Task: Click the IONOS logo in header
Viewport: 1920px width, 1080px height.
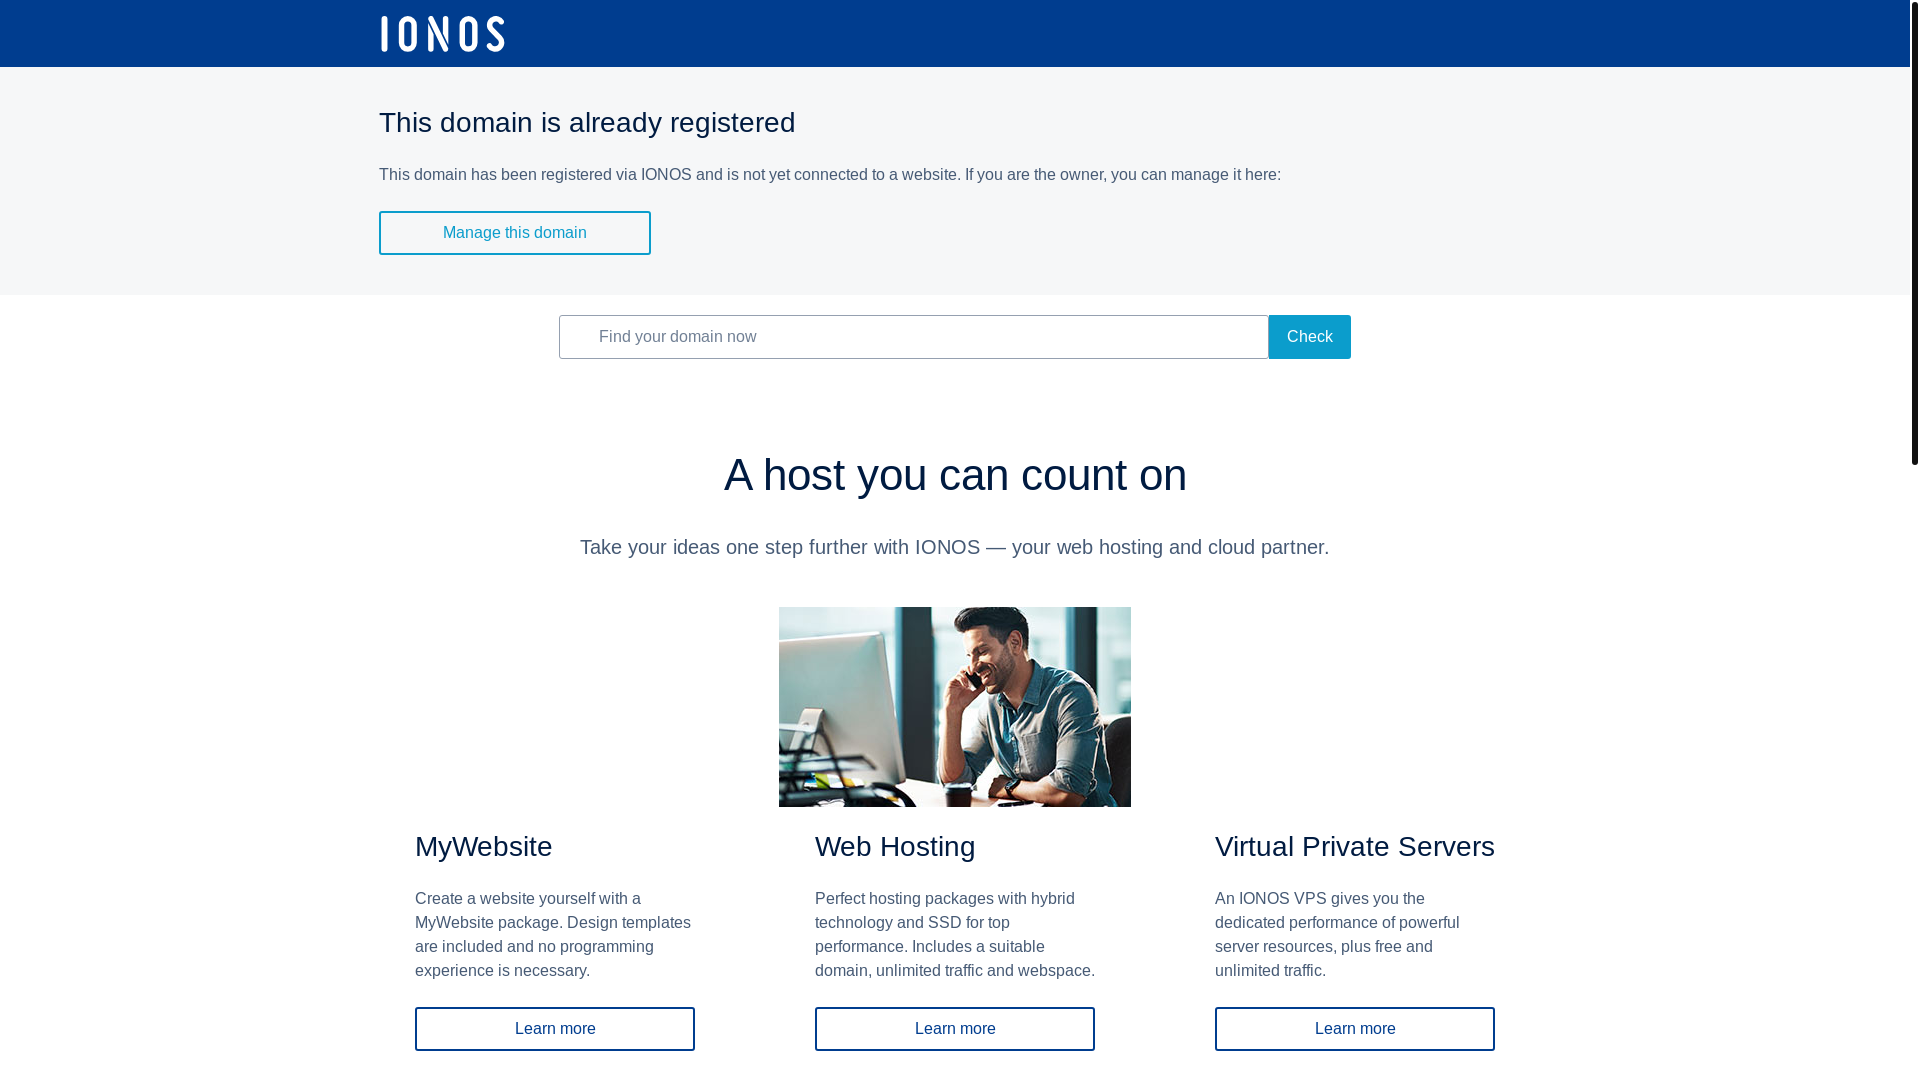Action: (x=442, y=34)
